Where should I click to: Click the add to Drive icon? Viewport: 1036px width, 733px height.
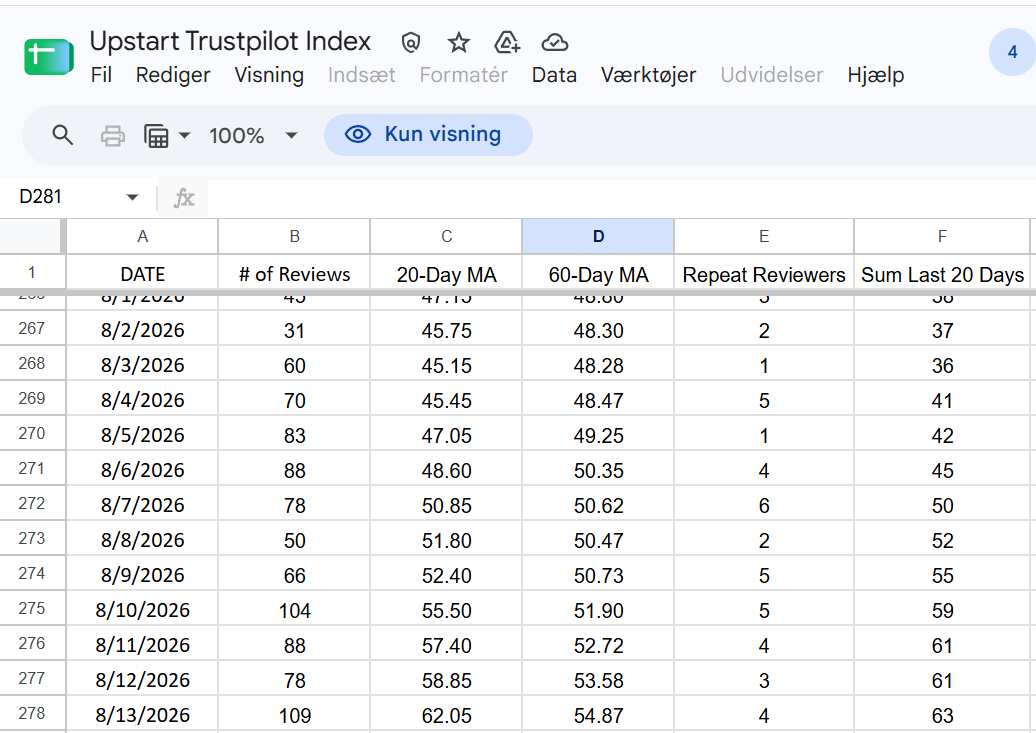(507, 43)
